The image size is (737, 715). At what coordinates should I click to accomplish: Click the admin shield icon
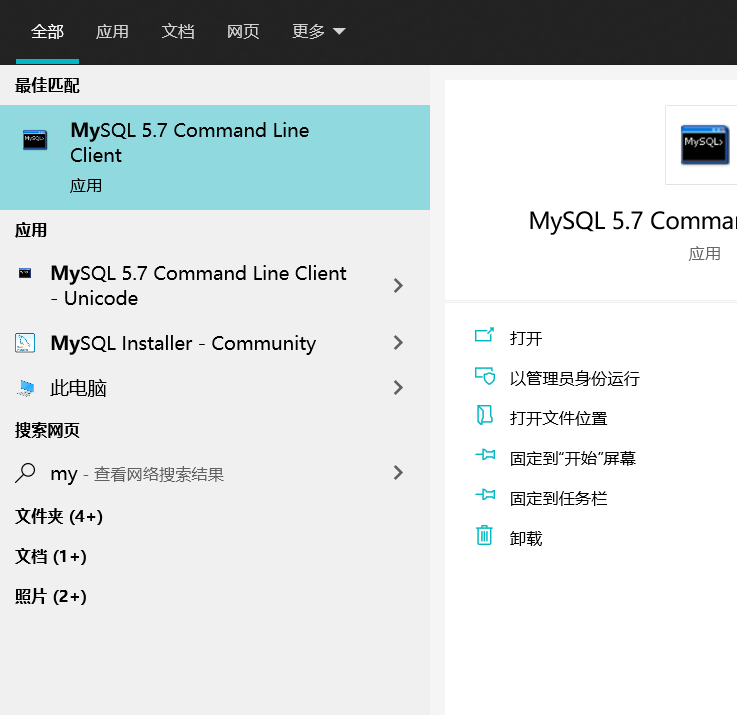485,376
